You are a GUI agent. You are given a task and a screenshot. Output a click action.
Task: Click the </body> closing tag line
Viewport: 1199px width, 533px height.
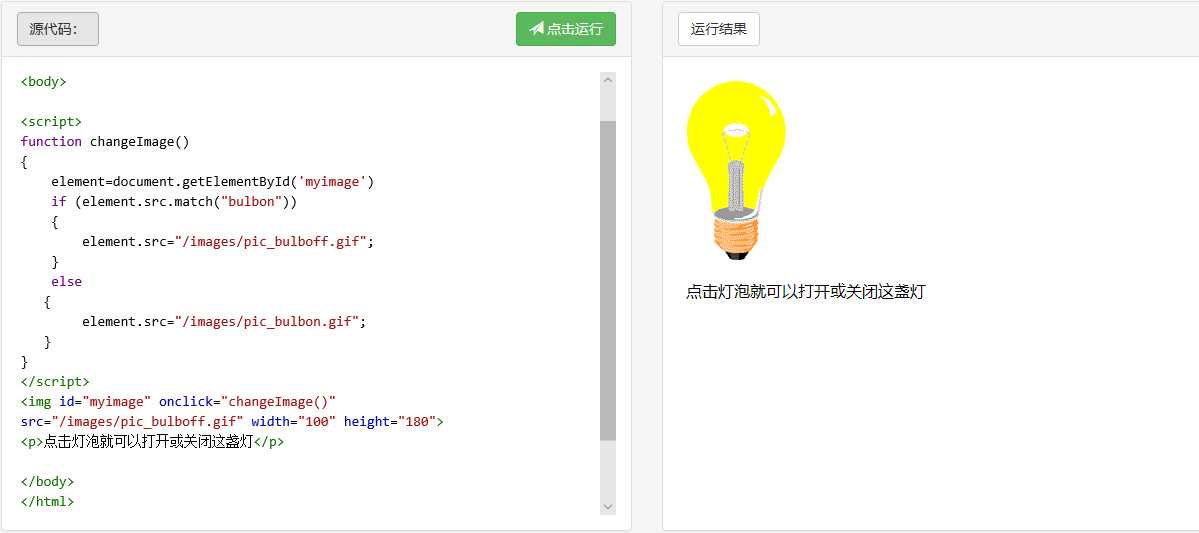(x=47, y=482)
